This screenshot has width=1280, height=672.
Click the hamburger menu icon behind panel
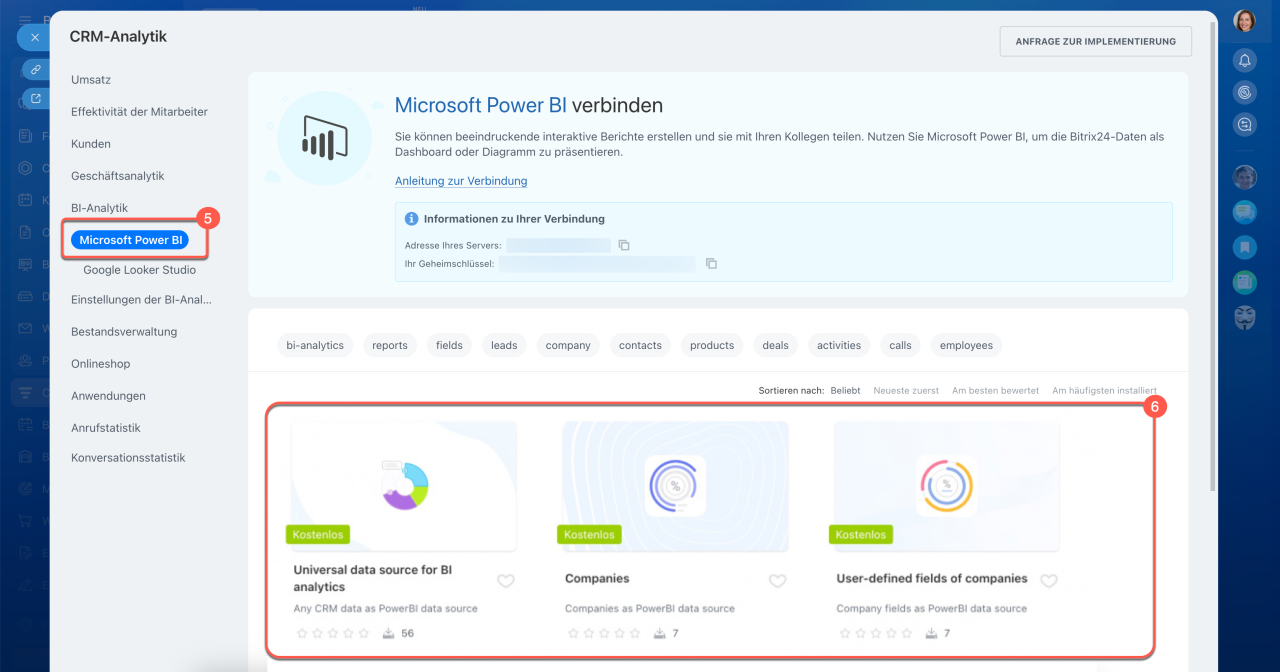click(25, 19)
